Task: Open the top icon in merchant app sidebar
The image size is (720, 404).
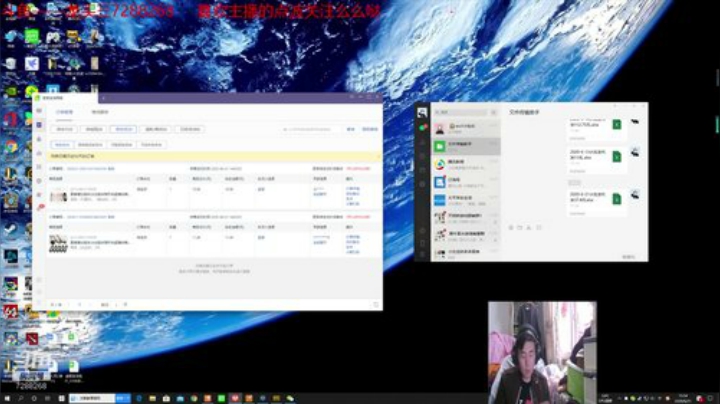Action: [39, 111]
